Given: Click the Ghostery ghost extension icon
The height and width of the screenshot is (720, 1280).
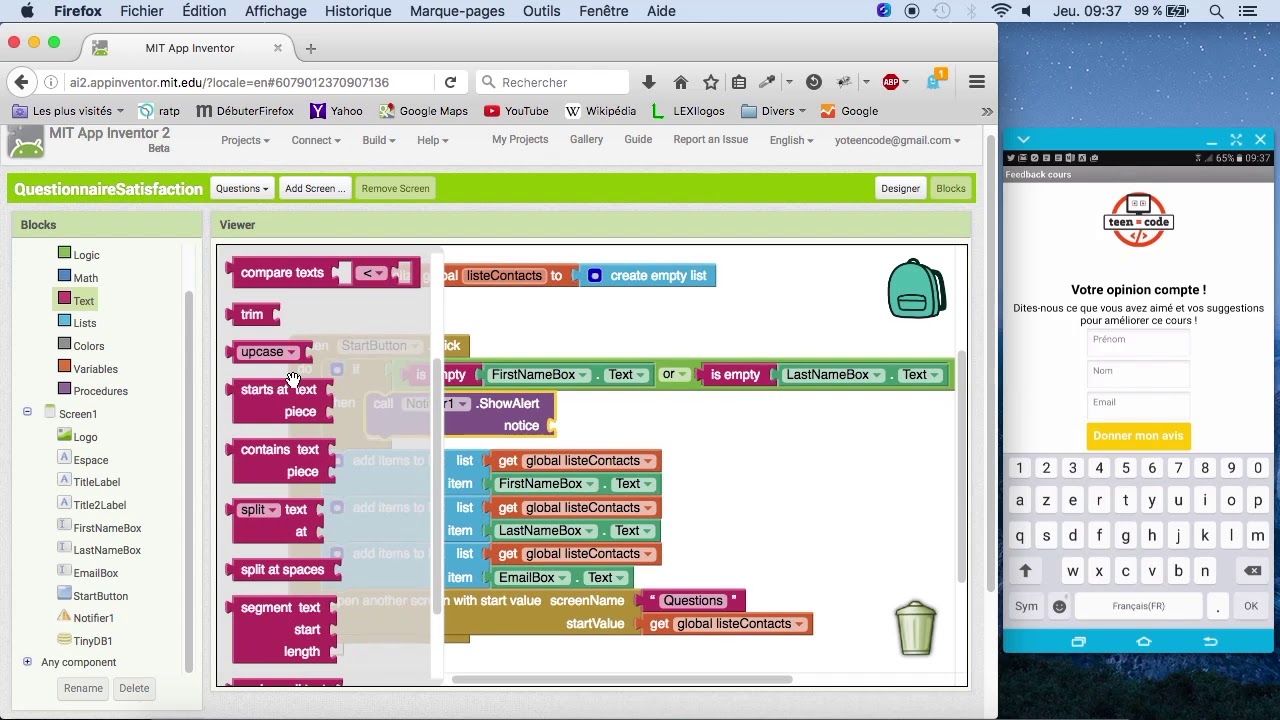Looking at the screenshot, I should (x=934, y=81).
